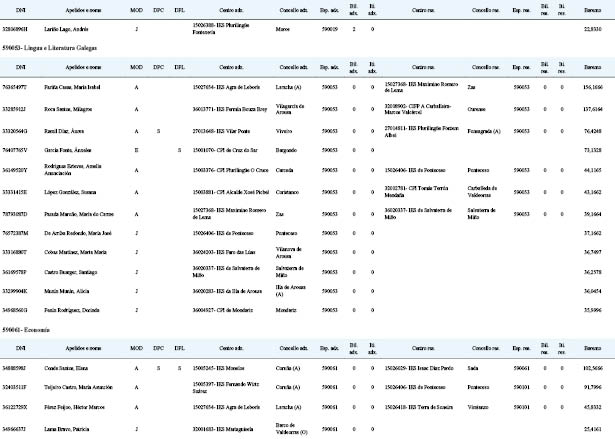This screenshot has height=439, width=615.
Task: Select the 'López González, Susana' entry
Action: [70, 192]
